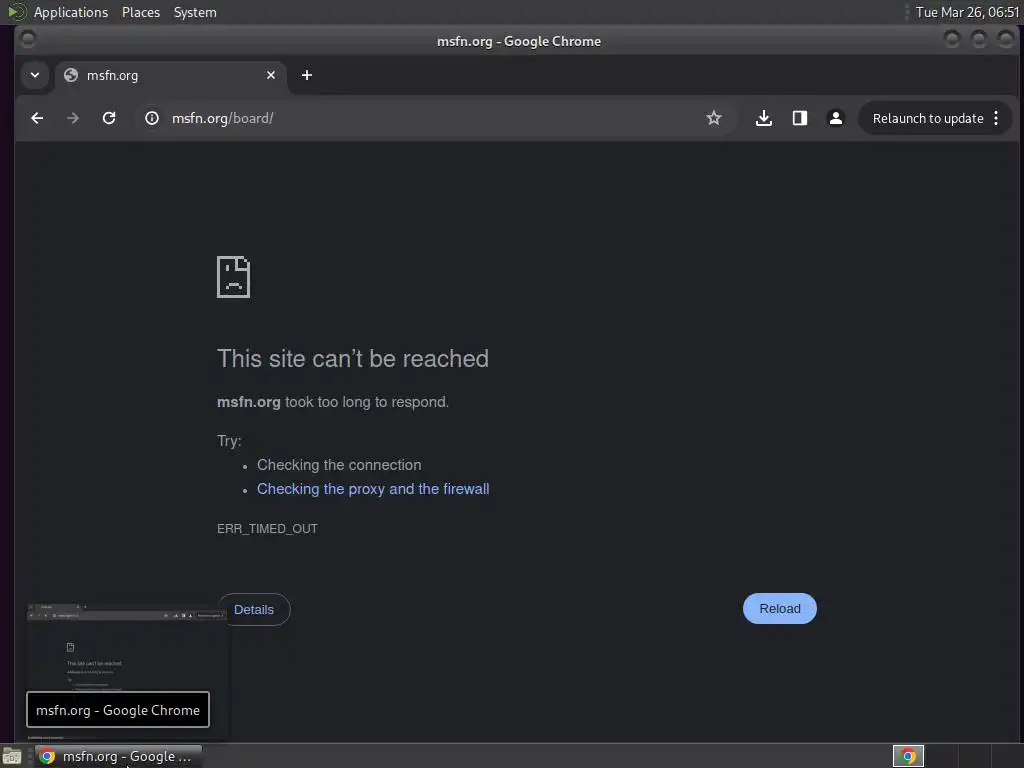
Task: Toggle Chrome side panel icon
Action: point(800,118)
